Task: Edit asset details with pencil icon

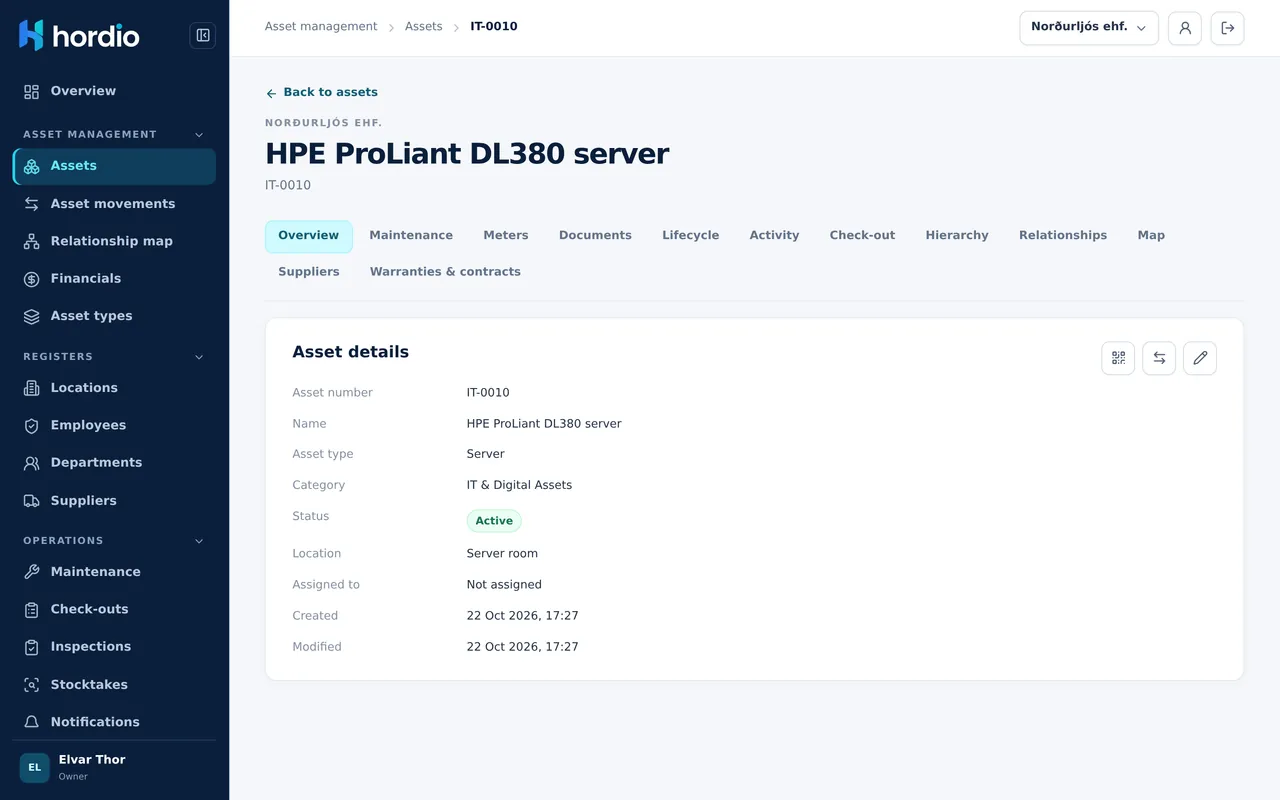Action: [x=1200, y=358]
